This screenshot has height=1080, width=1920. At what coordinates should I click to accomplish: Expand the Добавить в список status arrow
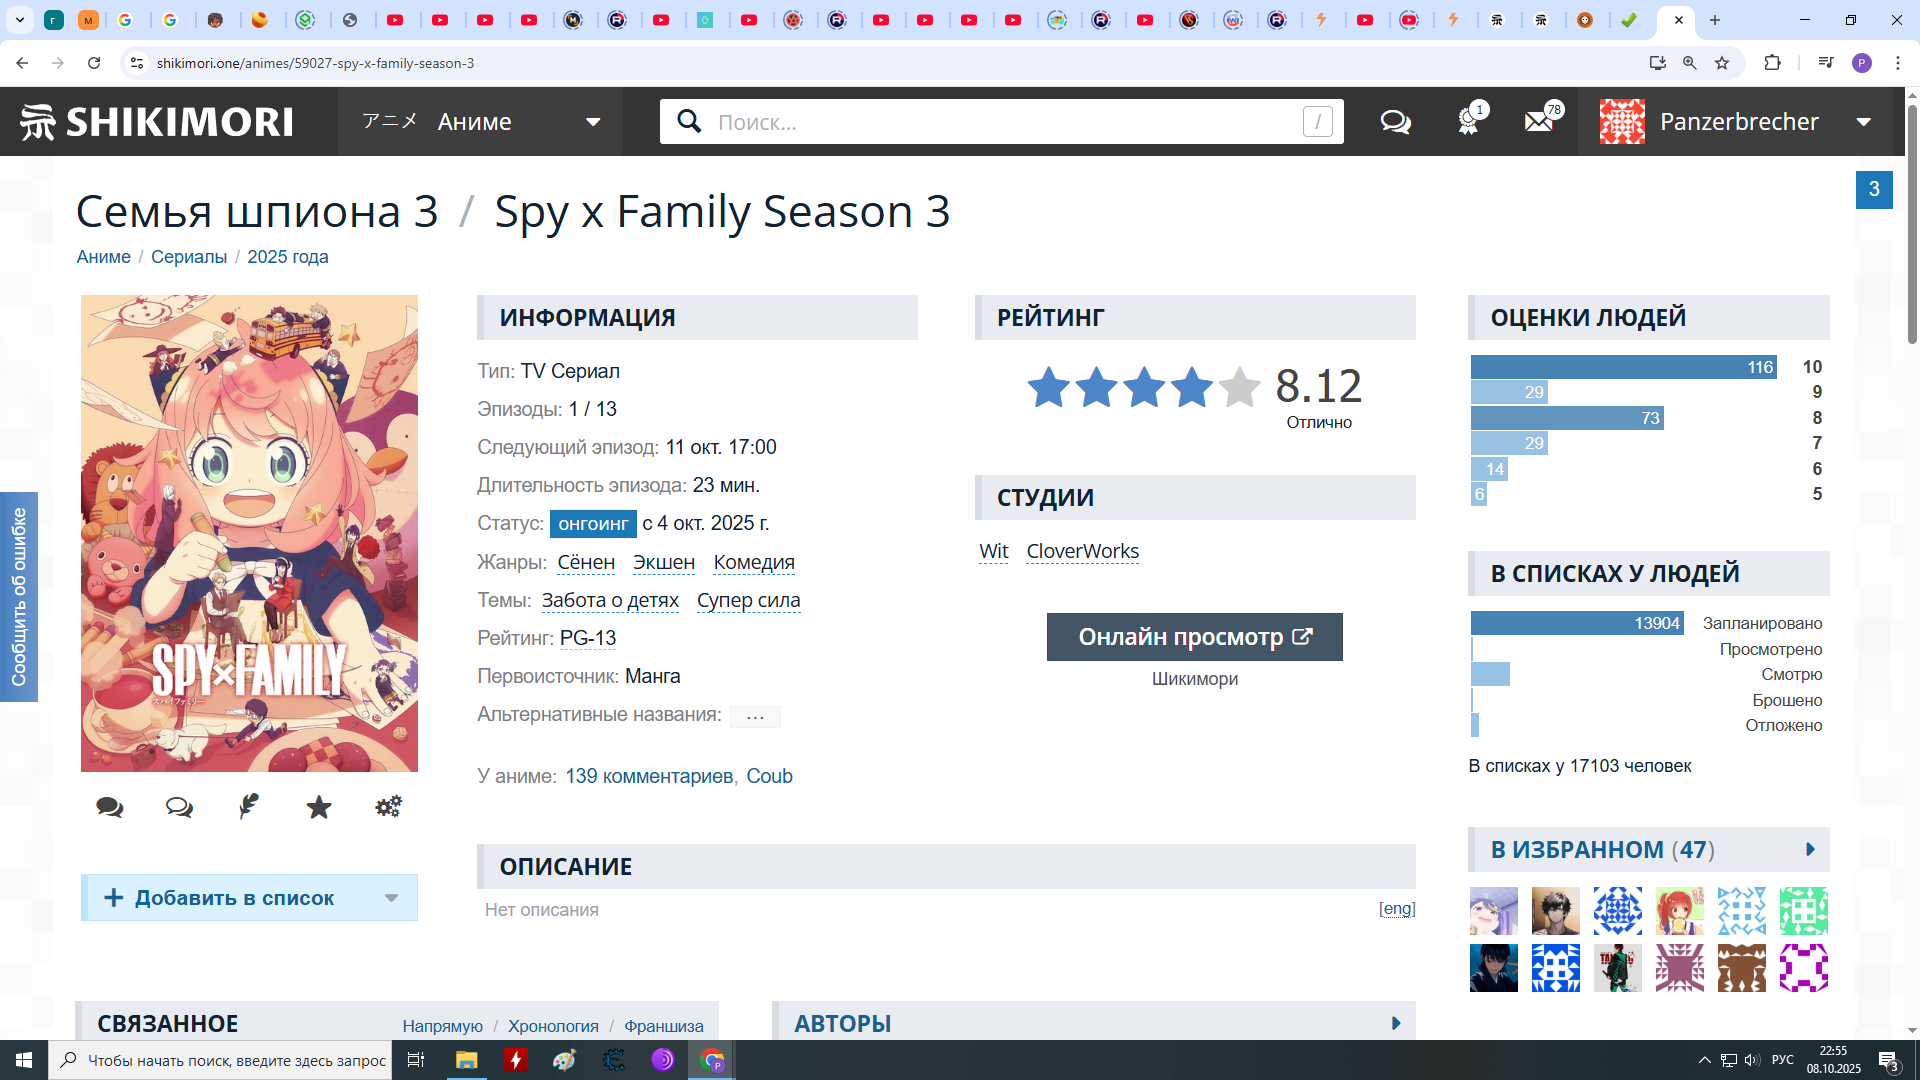391,898
